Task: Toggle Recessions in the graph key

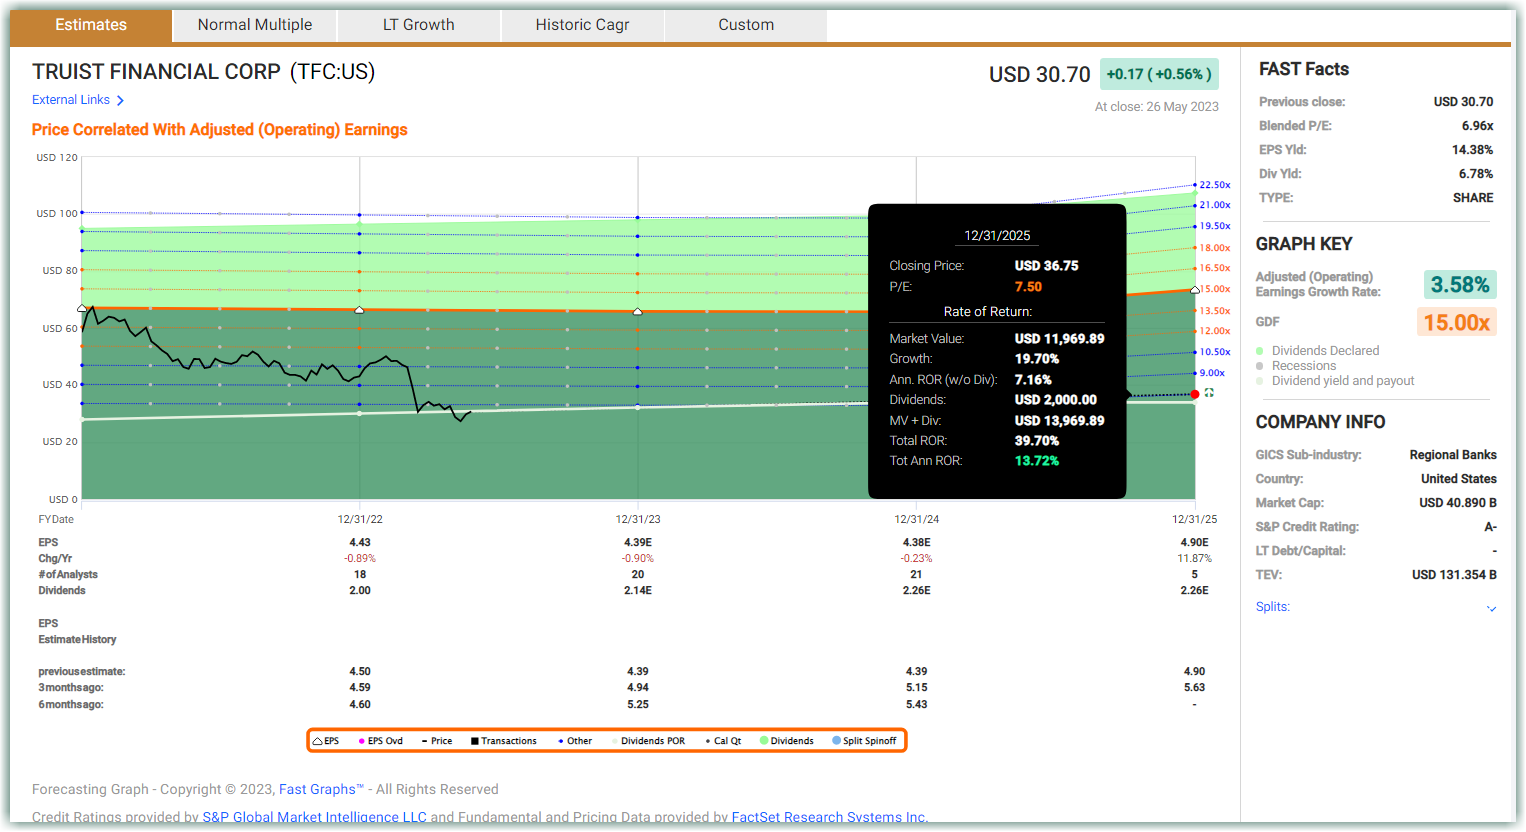Action: pyautogui.click(x=1260, y=366)
